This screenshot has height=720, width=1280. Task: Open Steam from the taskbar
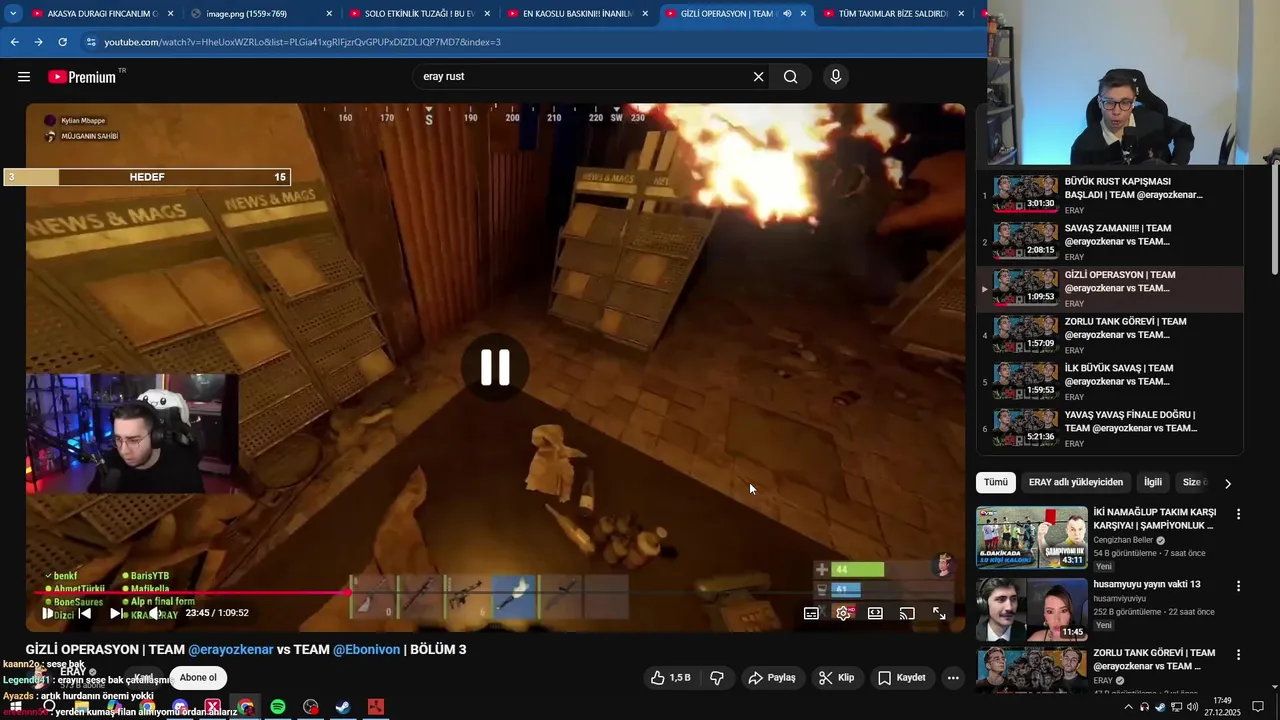(342, 707)
